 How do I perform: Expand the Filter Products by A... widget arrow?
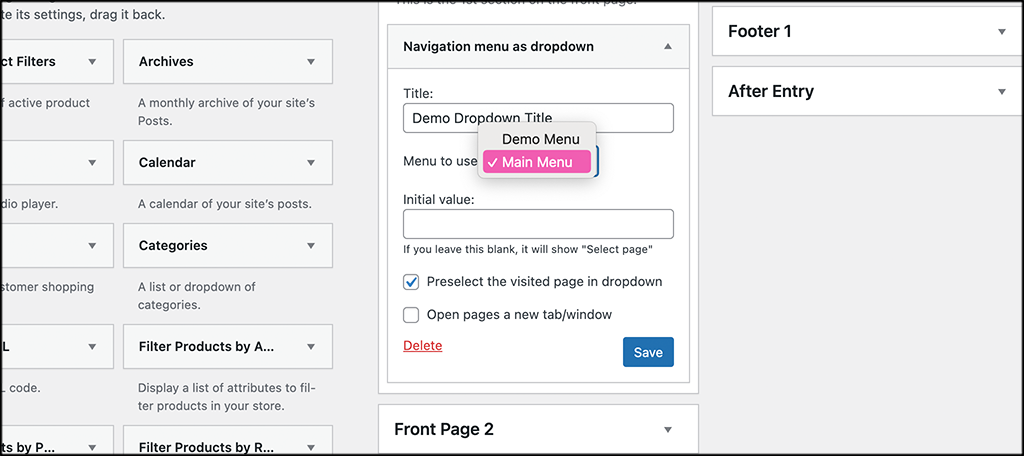pyautogui.click(x=311, y=347)
